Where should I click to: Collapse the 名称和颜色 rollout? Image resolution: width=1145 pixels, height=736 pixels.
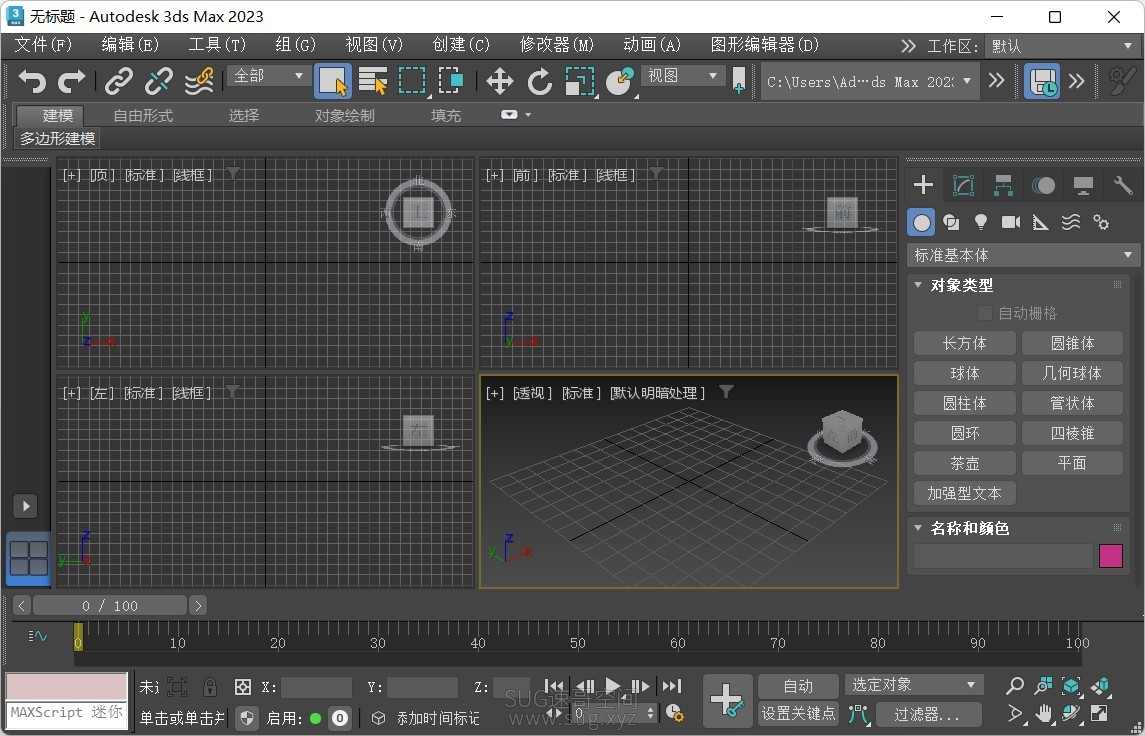click(x=919, y=528)
